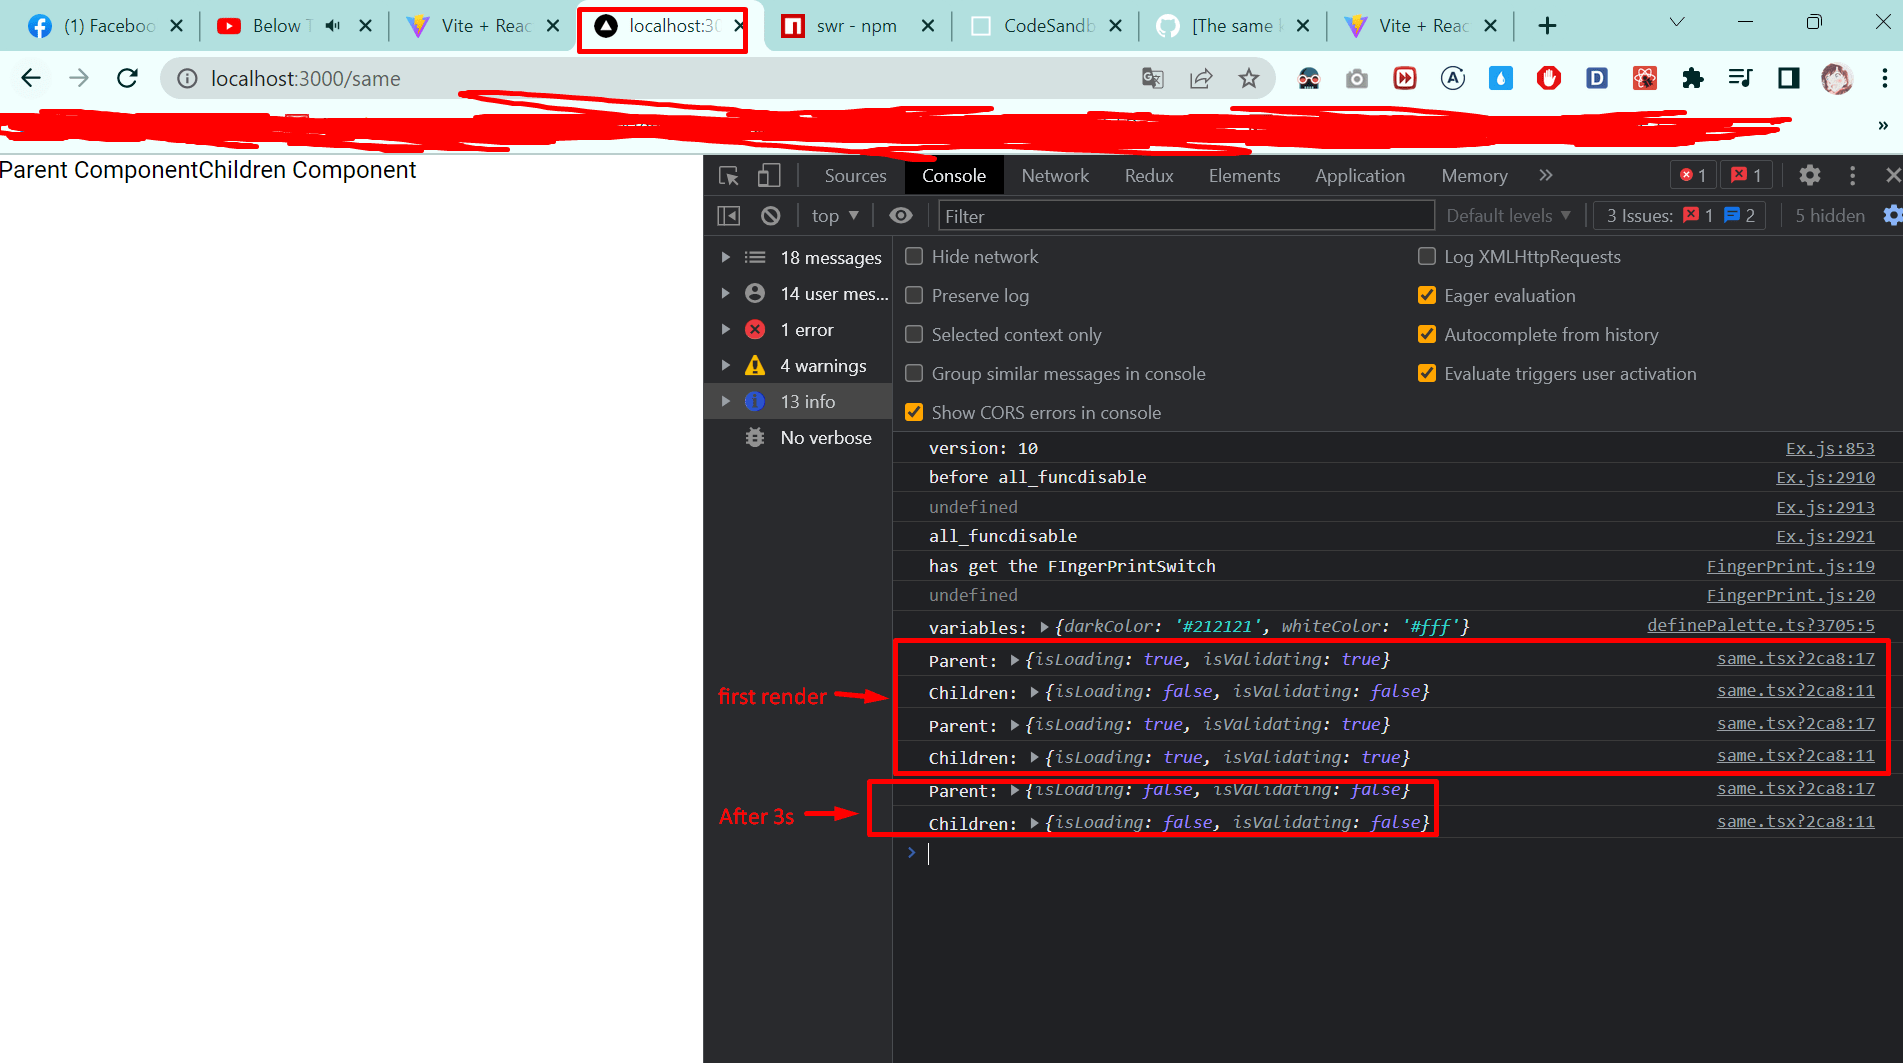Image resolution: width=1903 pixels, height=1063 pixels.
Task: Clear the console with the circle-slash icon
Action: click(x=770, y=215)
